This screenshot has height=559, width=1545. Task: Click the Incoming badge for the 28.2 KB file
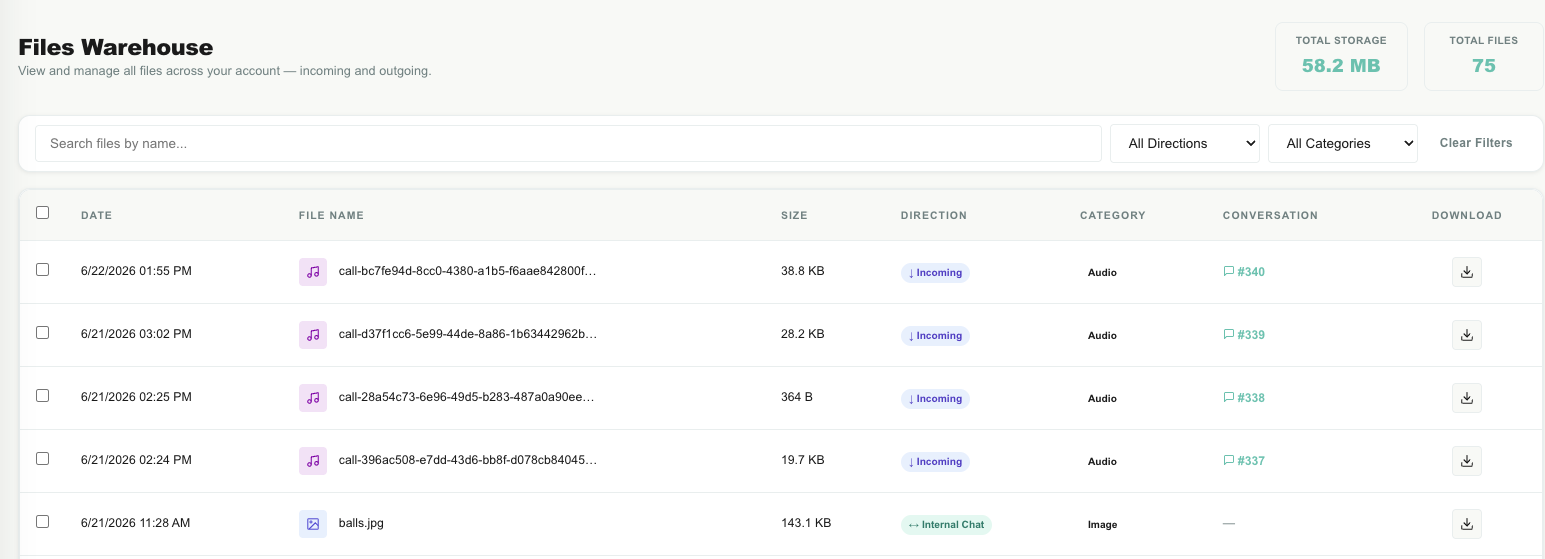[935, 335]
